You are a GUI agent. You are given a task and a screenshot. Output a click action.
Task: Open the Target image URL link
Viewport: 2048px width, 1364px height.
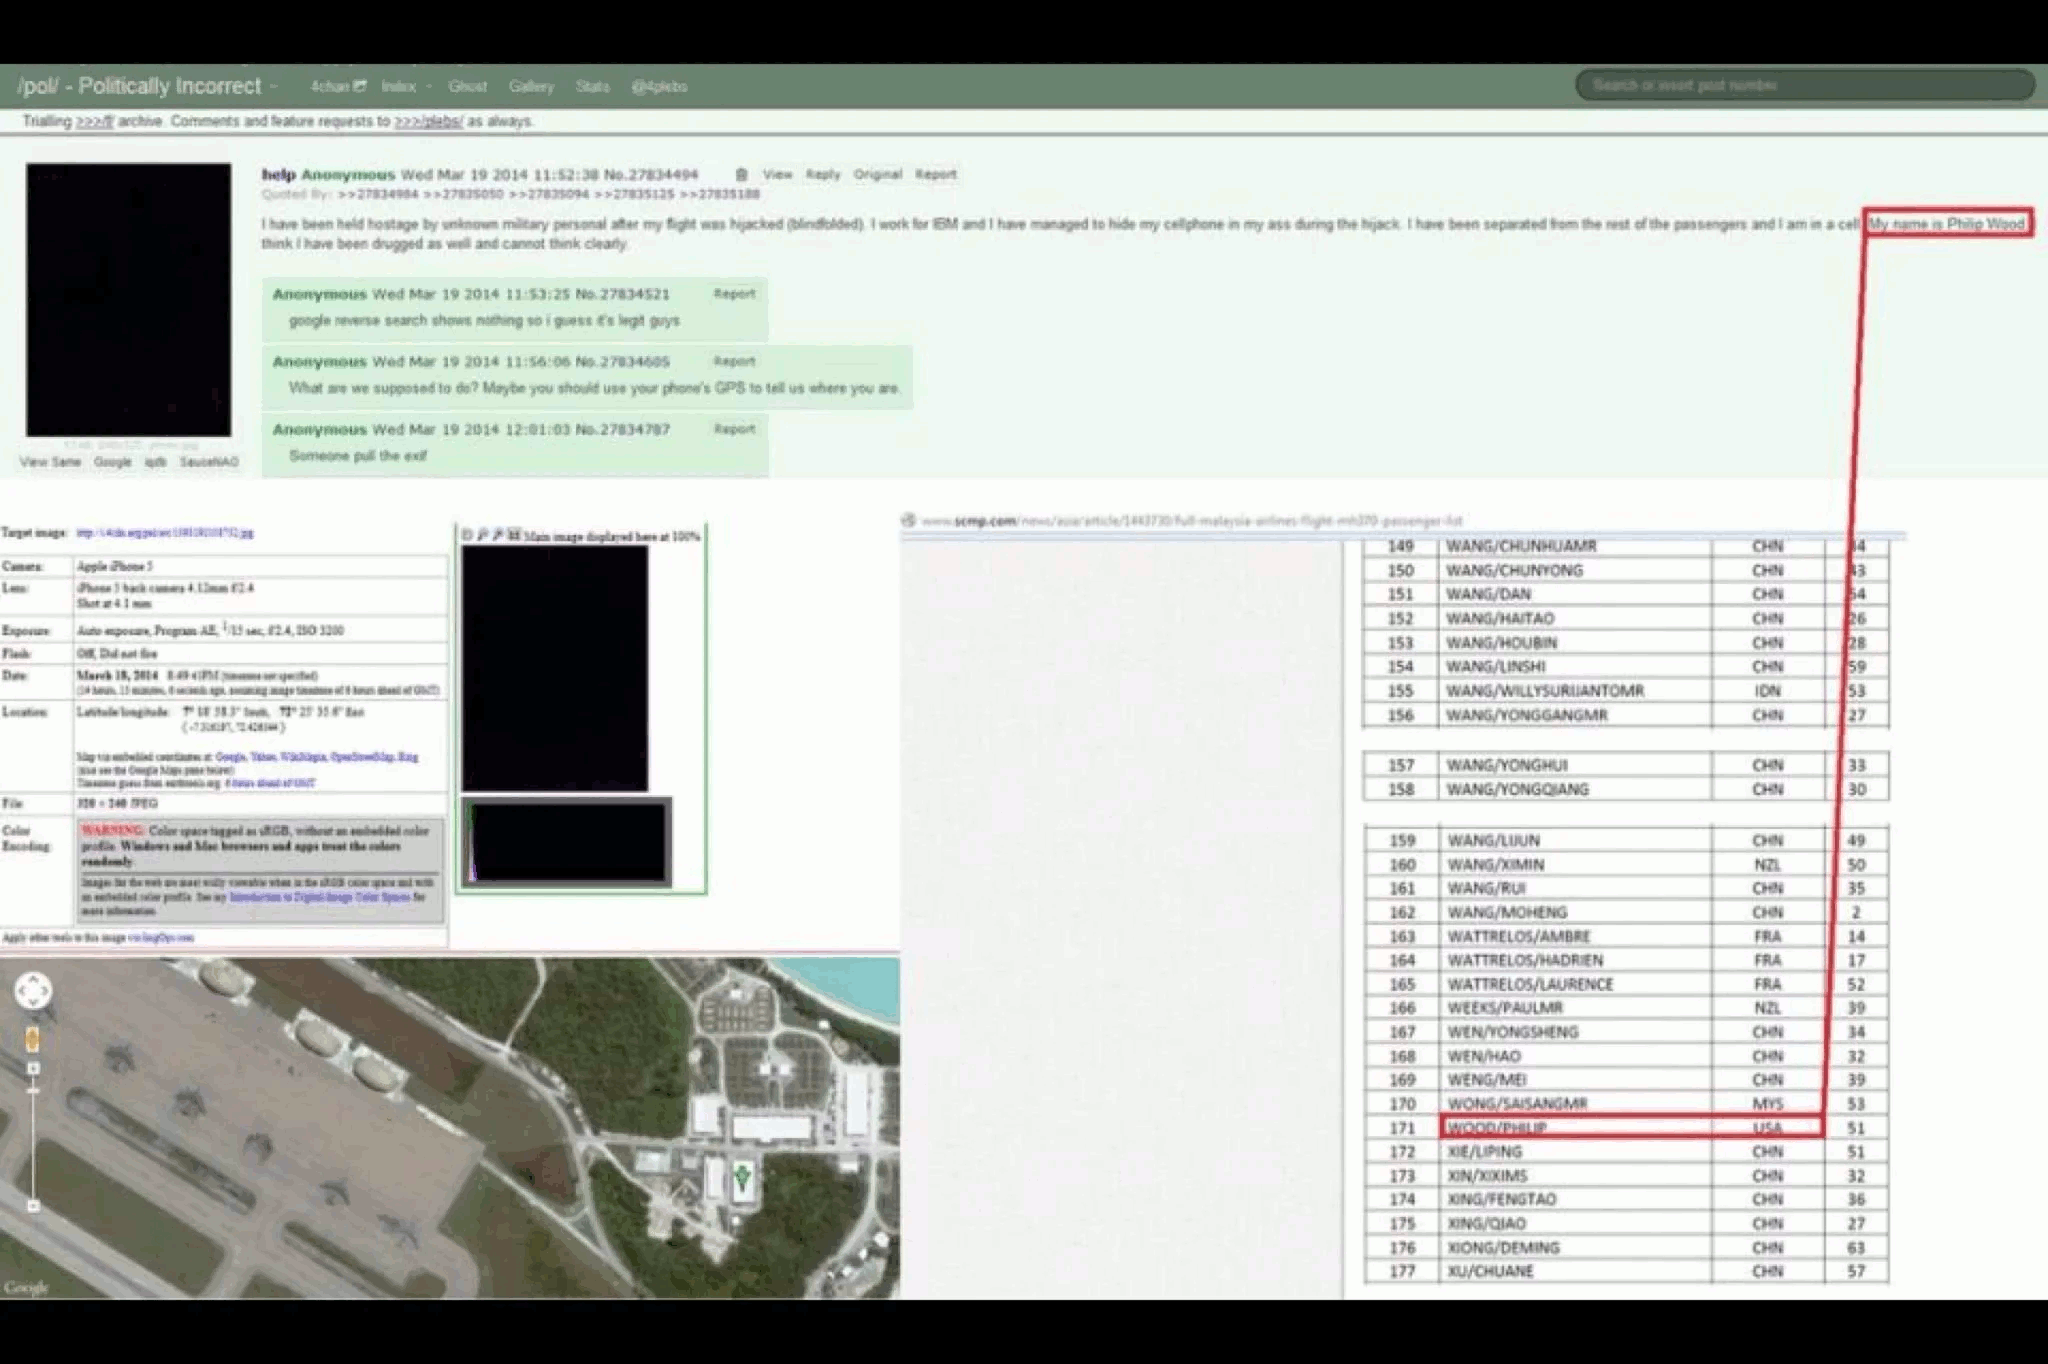pos(165,533)
